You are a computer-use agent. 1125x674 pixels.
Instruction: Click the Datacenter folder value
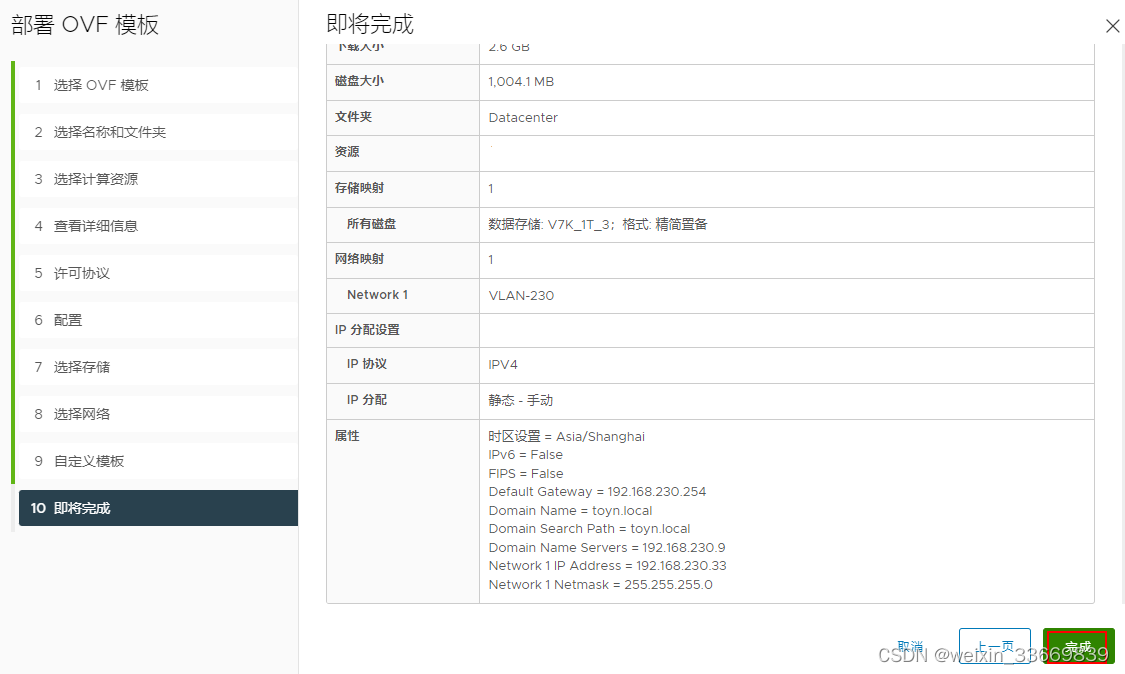point(523,118)
